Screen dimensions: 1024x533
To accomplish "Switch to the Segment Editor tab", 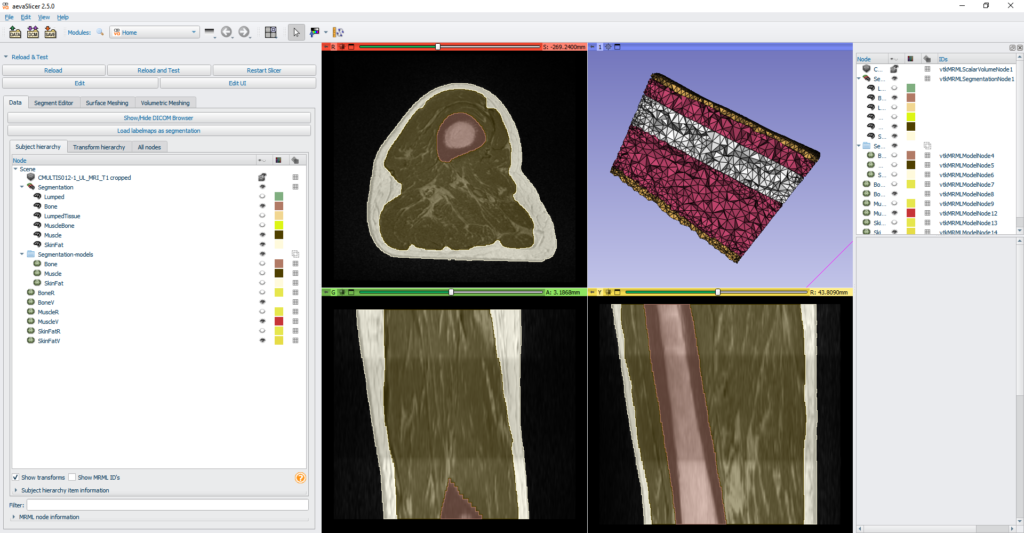I will (54, 102).
